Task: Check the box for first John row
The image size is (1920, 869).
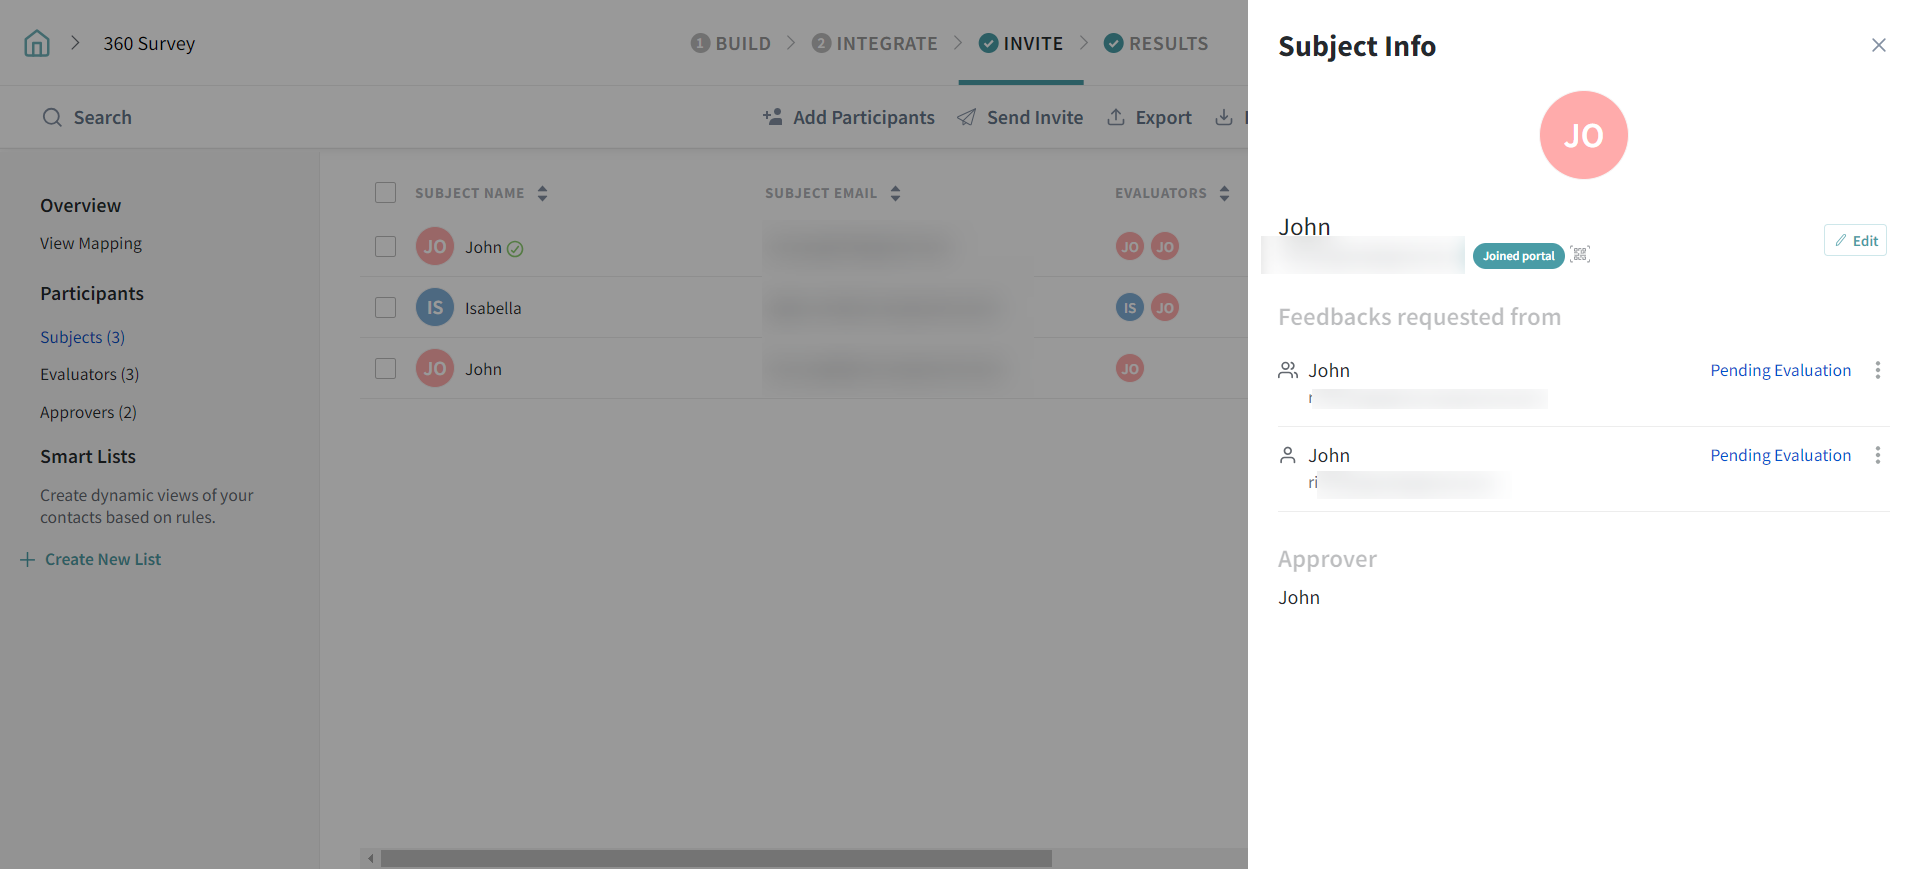Action: pos(385,247)
